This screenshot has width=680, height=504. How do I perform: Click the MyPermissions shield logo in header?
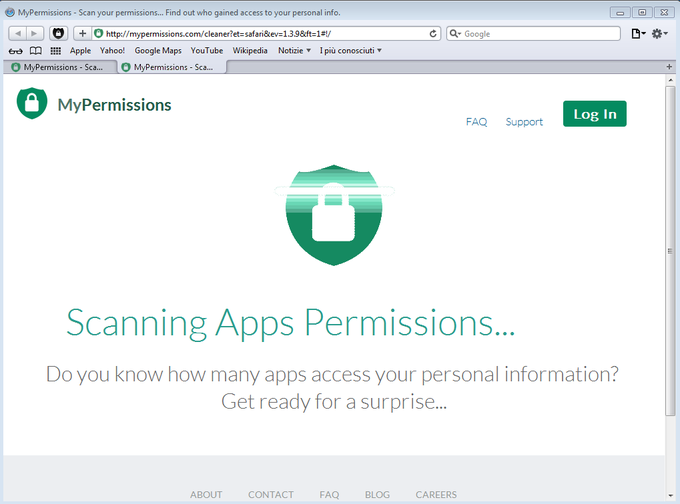click(x=32, y=103)
